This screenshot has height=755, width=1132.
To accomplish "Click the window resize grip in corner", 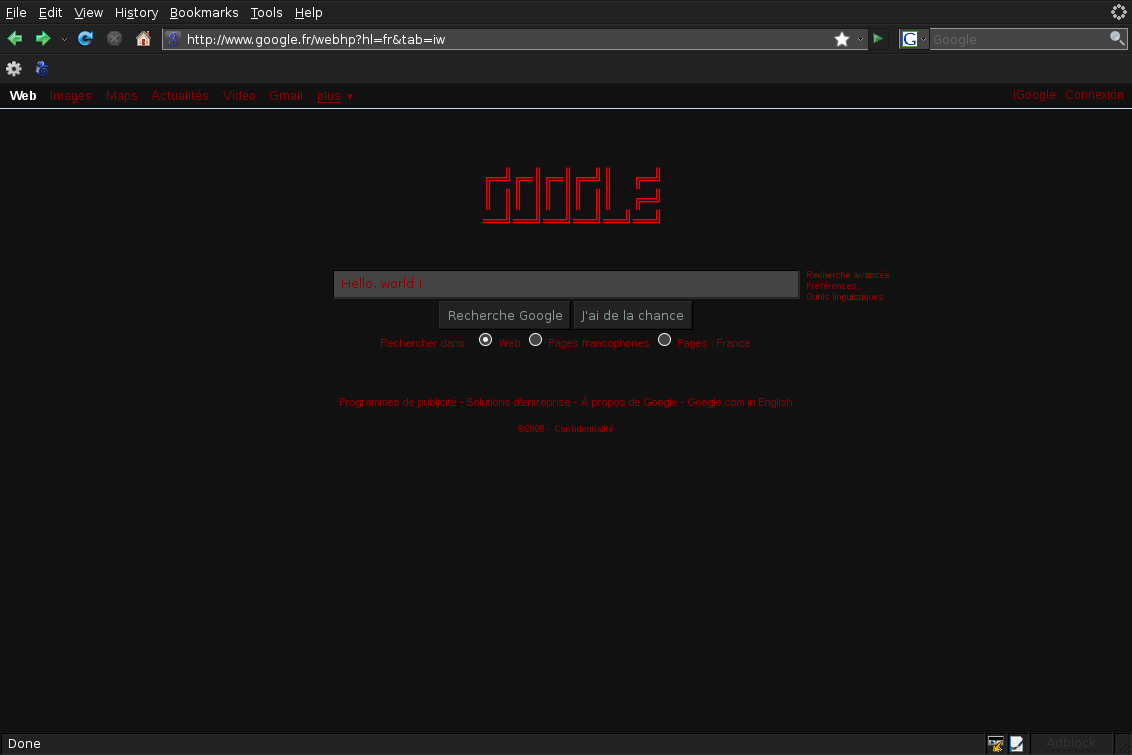I will [x=1123, y=744].
